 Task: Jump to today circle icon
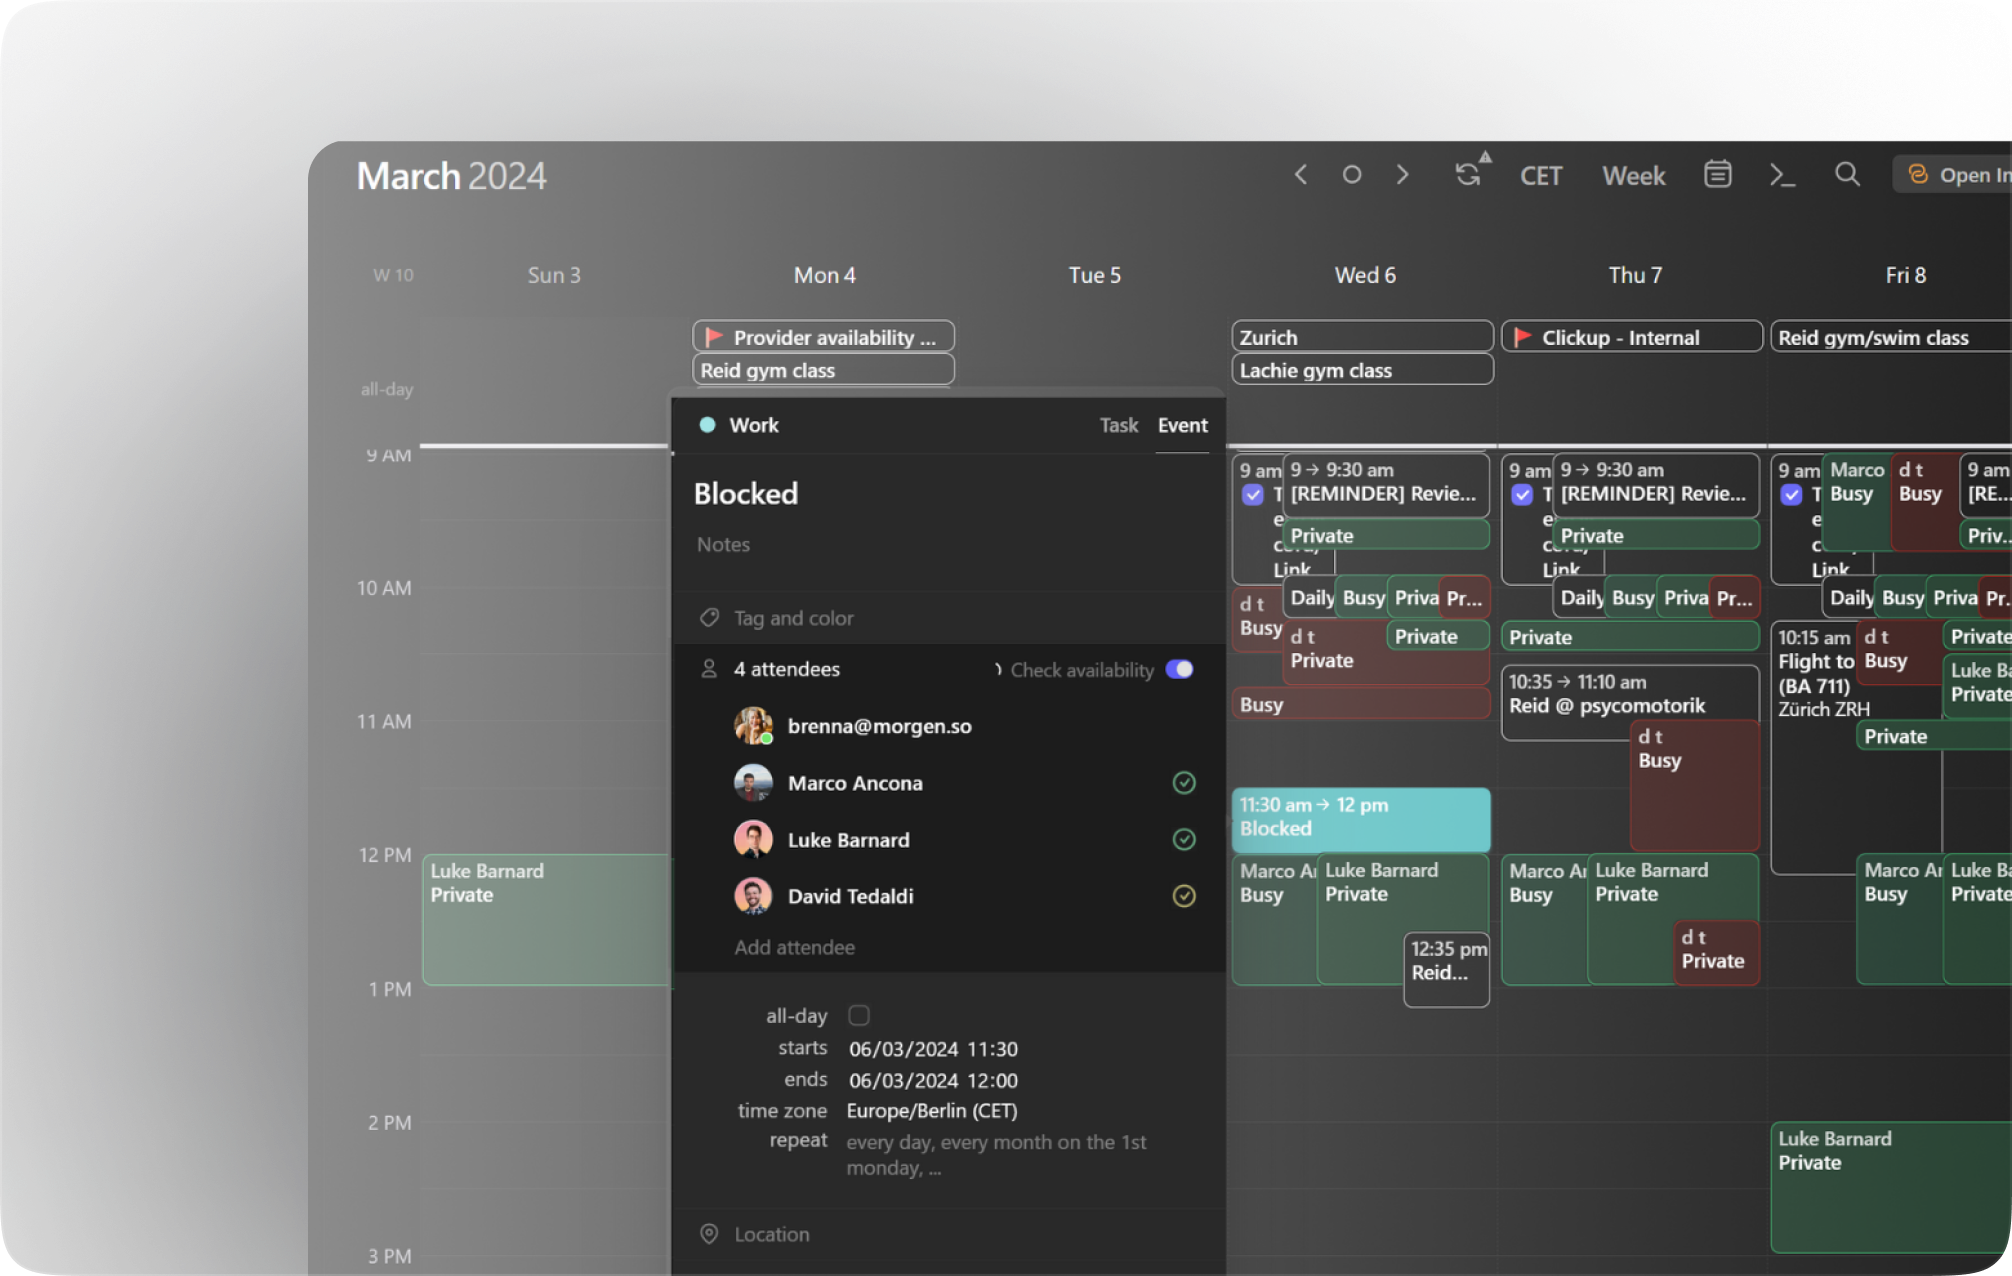click(1351, 175)
